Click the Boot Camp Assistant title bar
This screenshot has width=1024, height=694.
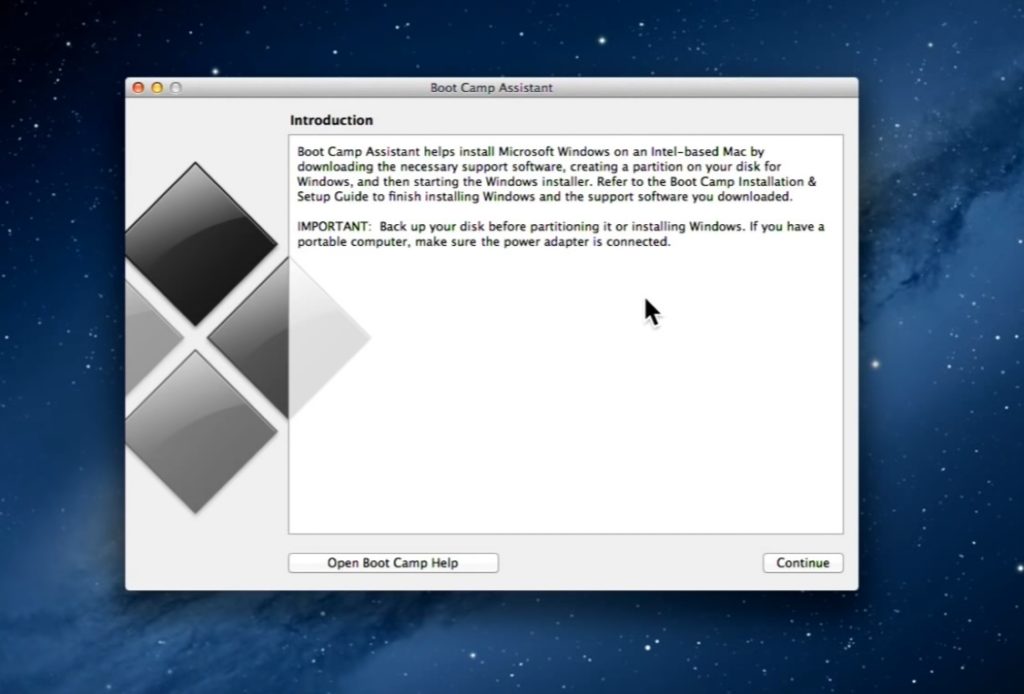pyautogui.click(x=491, y=87)
